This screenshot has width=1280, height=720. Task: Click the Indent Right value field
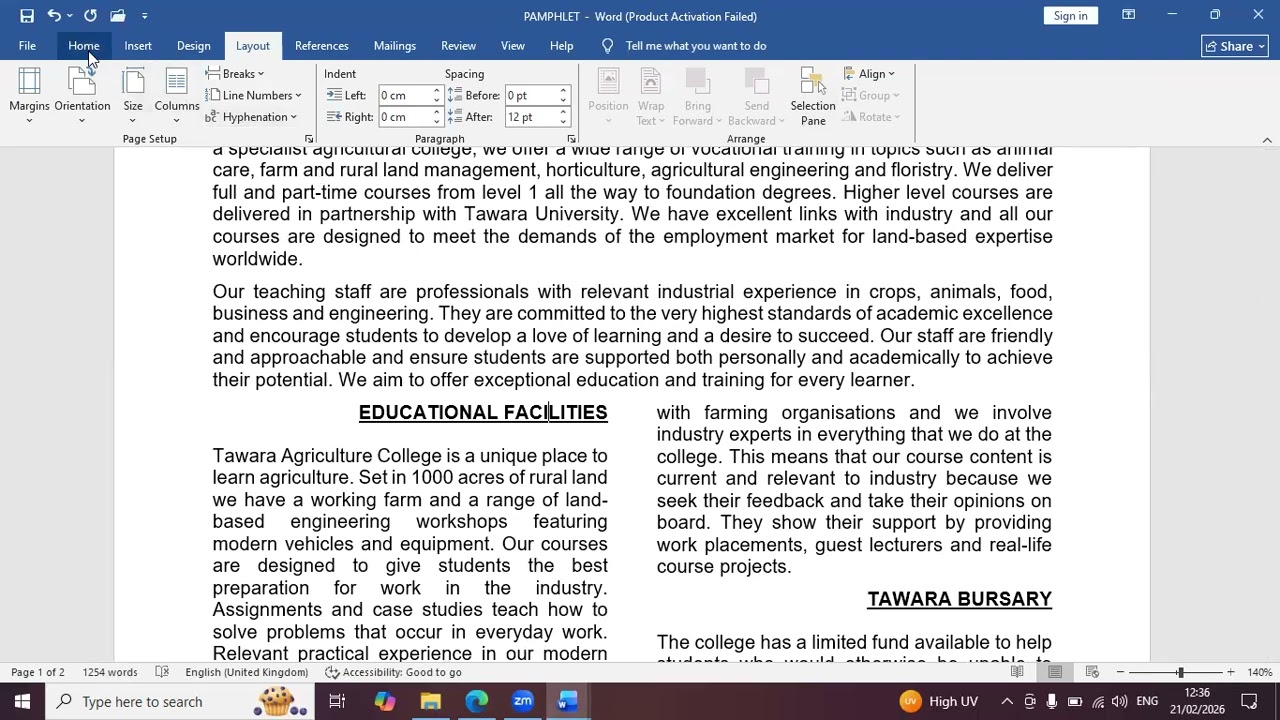[403, 117]
